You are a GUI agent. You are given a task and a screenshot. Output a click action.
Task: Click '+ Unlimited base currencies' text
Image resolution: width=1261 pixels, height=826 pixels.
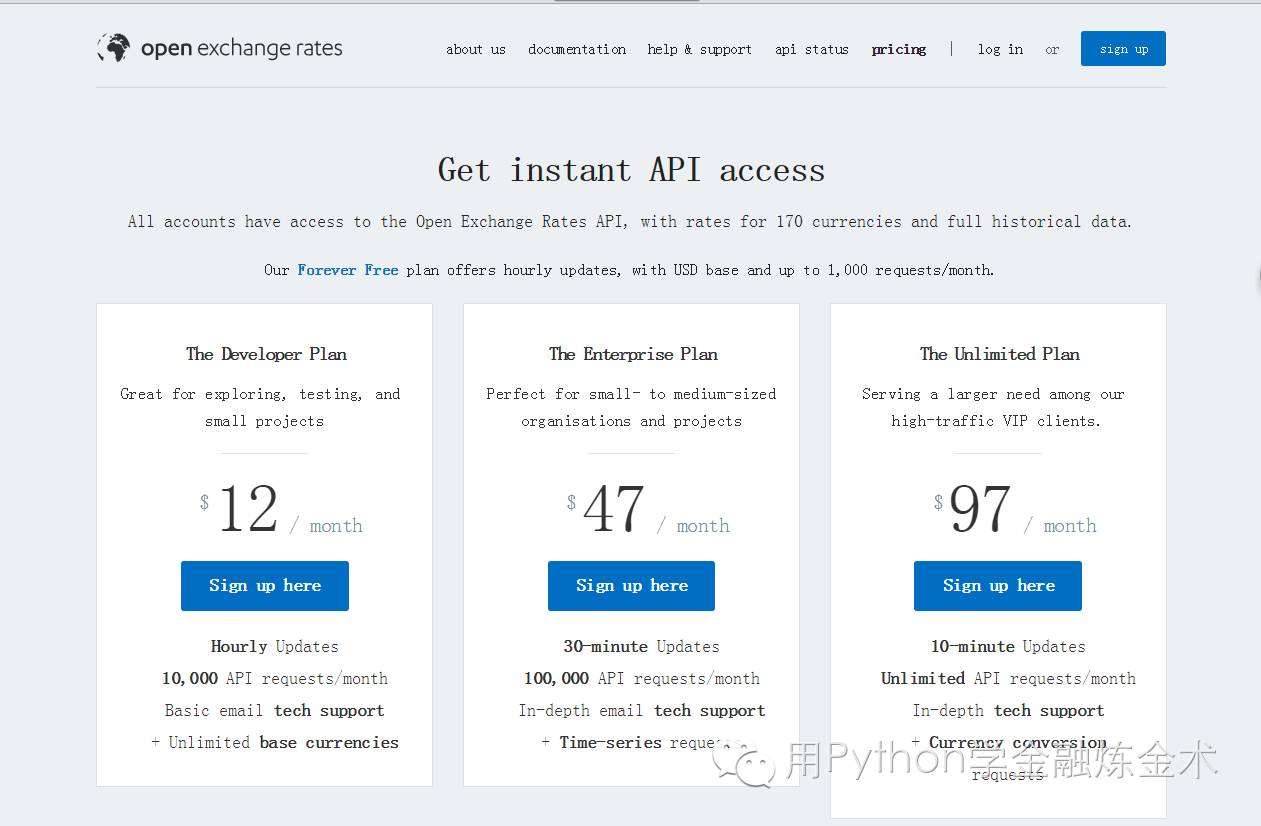point(275,743)
